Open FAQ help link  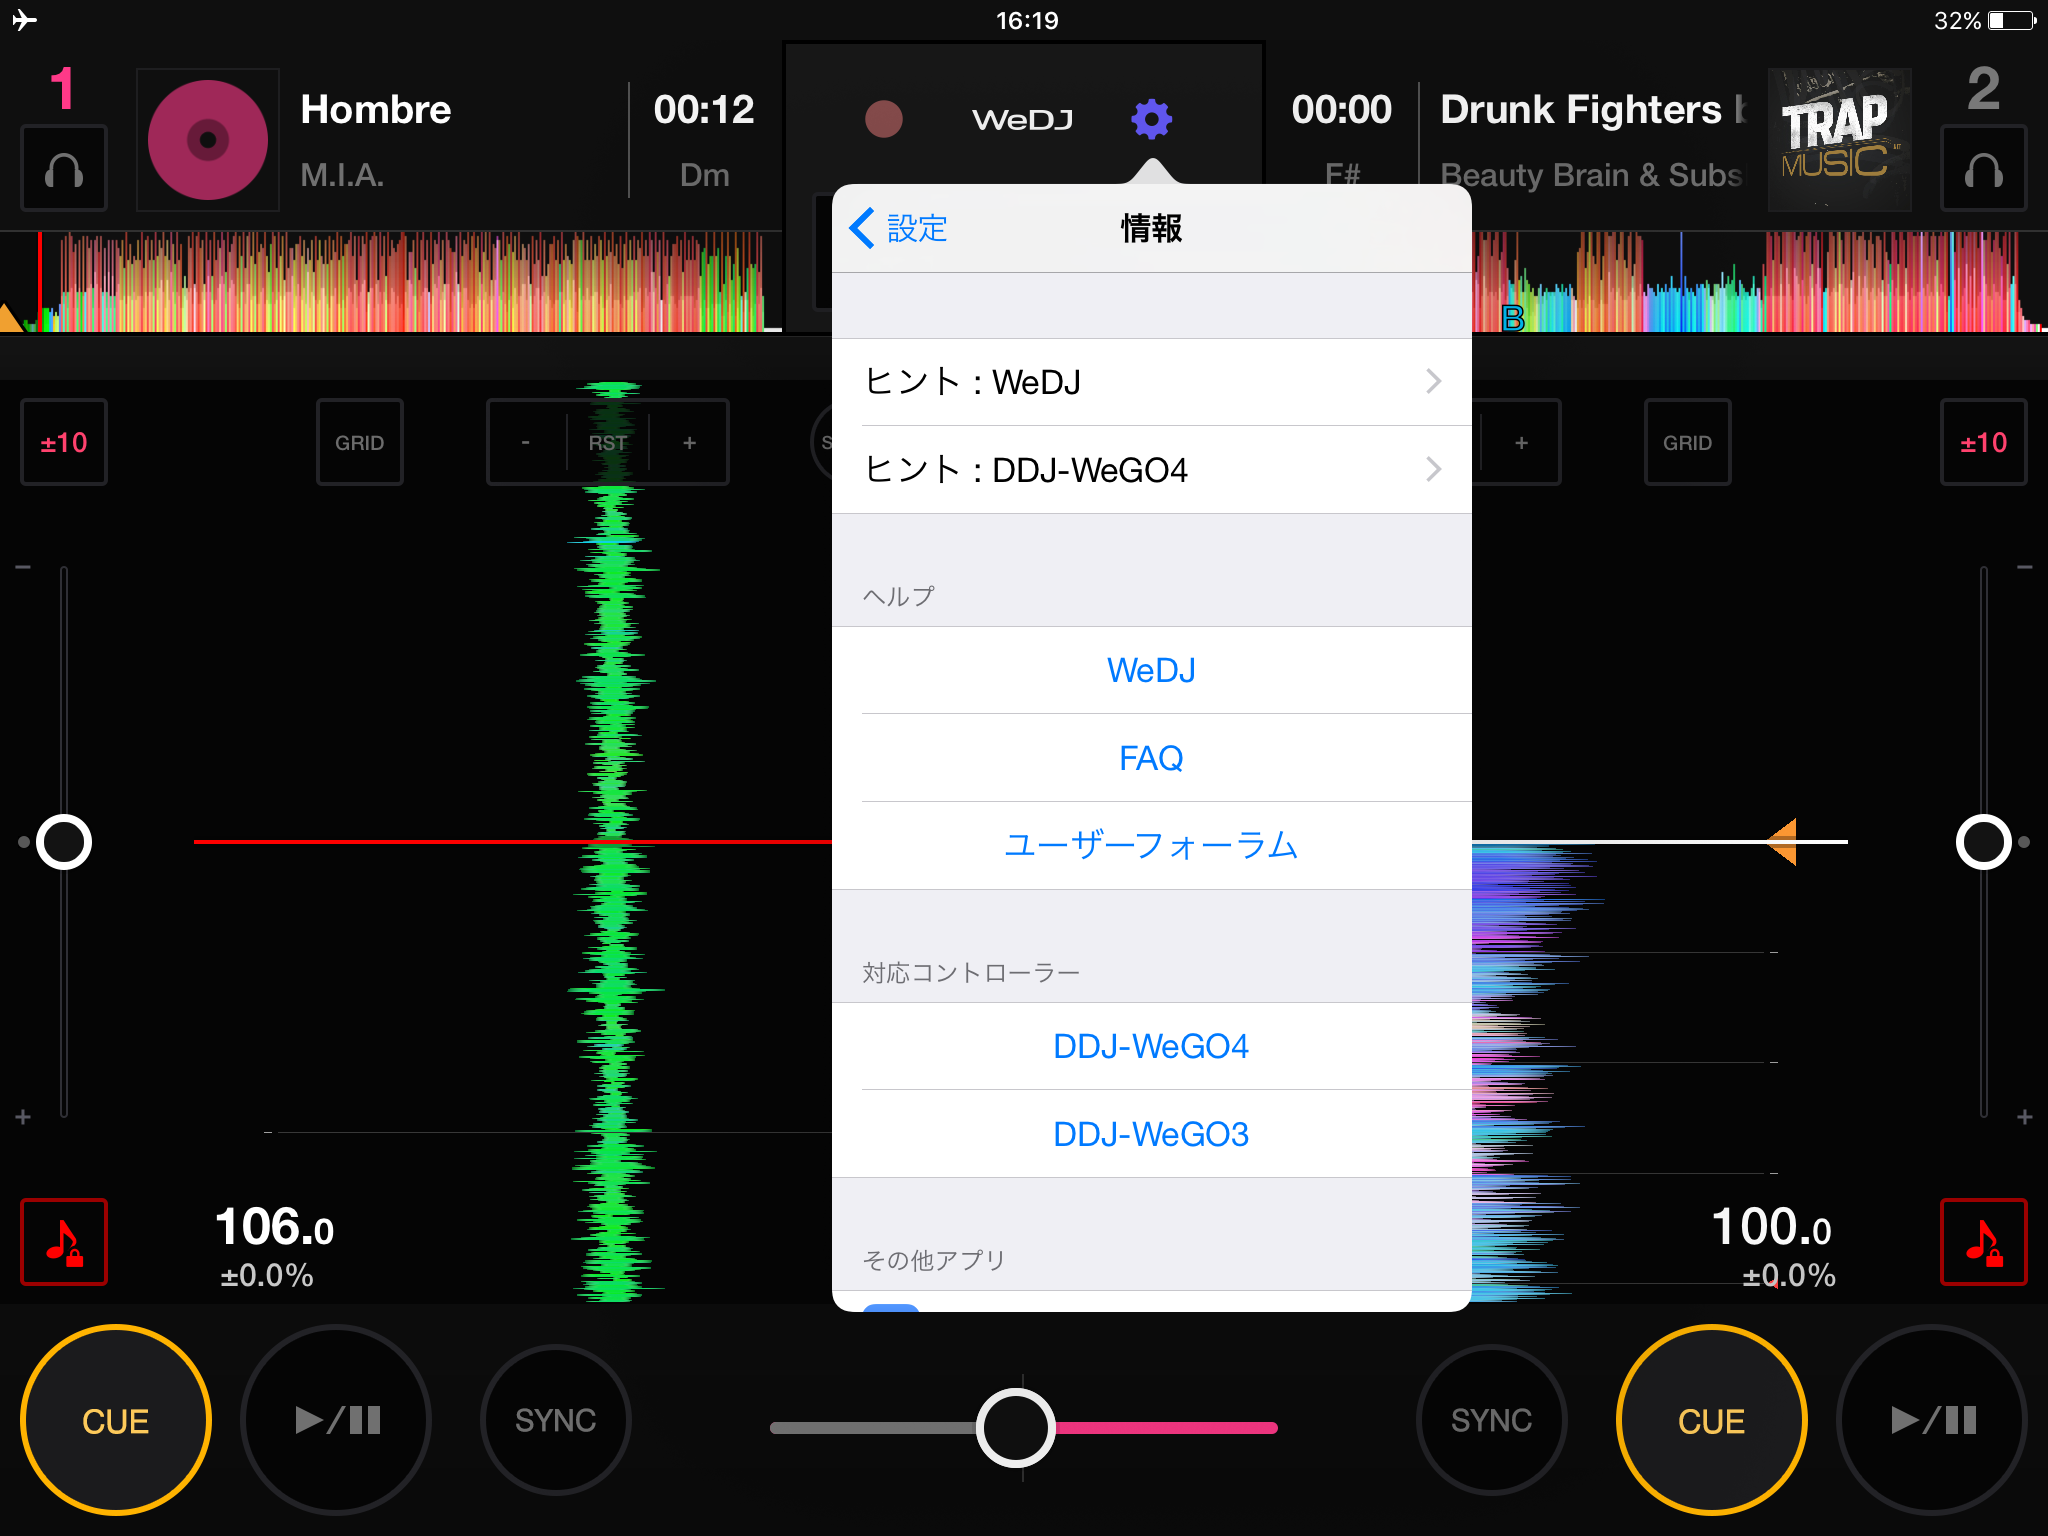coord(1151,758)
